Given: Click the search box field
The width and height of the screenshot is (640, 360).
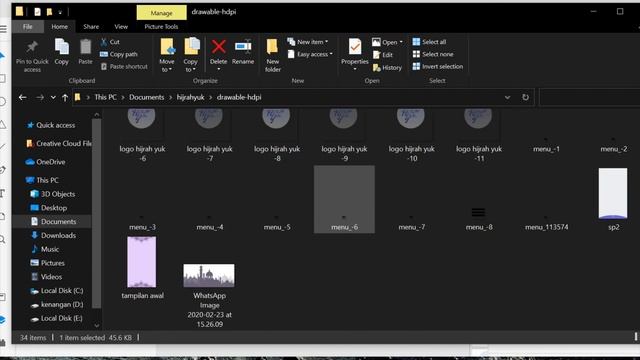Looking at the screenshot, I should tap(589, 98).
